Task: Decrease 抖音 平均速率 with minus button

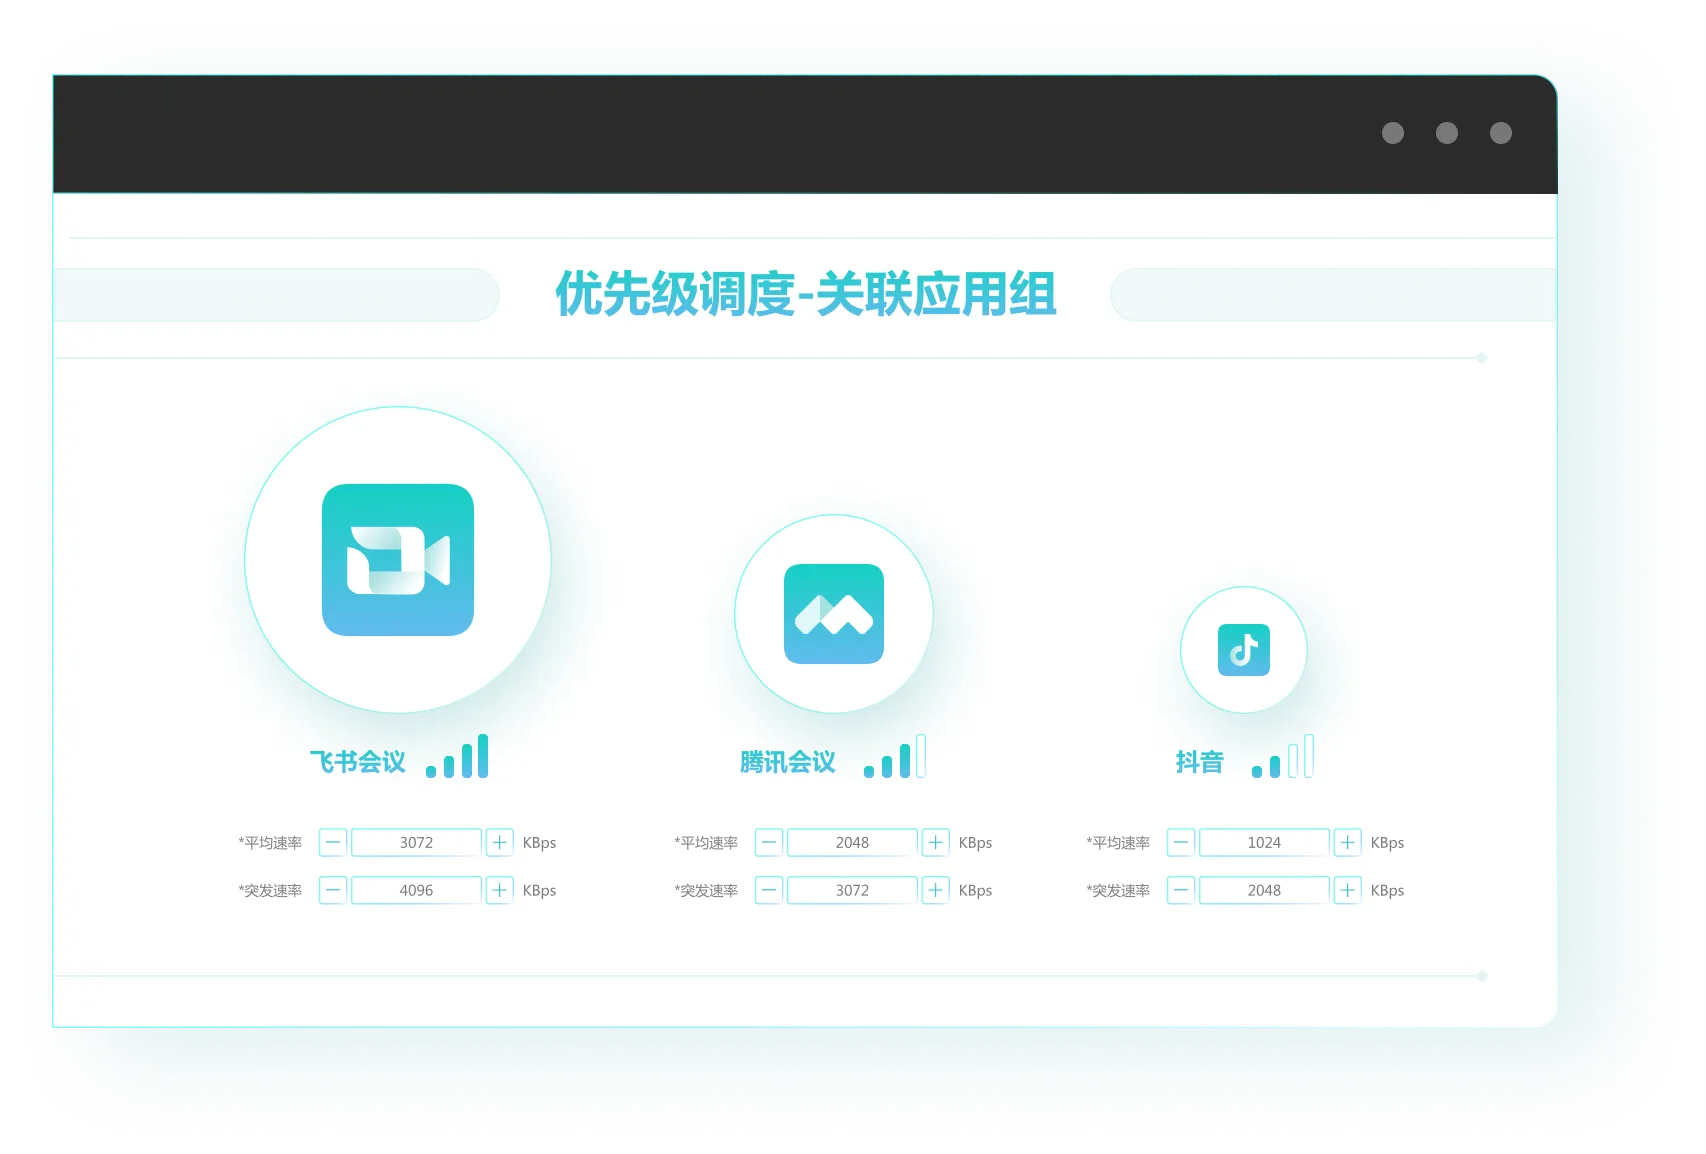Action: coord(1181,843)
